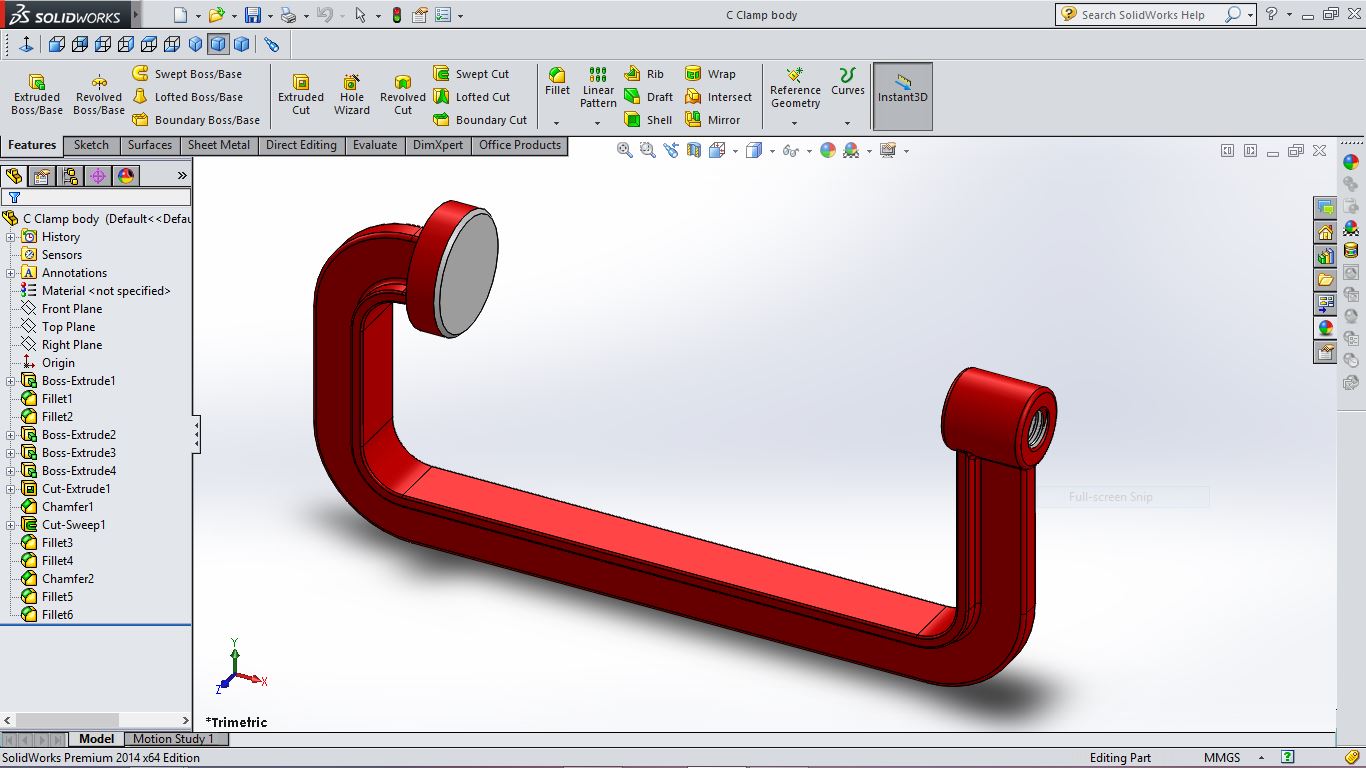Toggle the Instant3D button
Image resolution: width=1366 pixels, height=768 pixels.
click(x=903, y=97)
